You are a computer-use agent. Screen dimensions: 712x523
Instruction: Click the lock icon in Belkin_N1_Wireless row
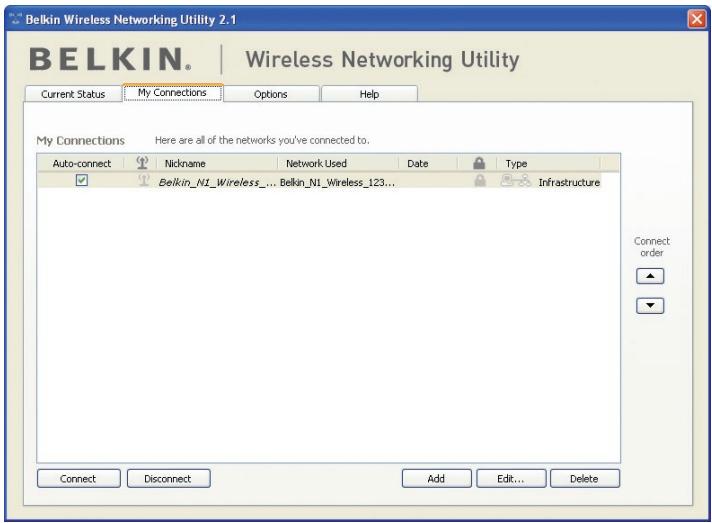click(x=480, y=181)
